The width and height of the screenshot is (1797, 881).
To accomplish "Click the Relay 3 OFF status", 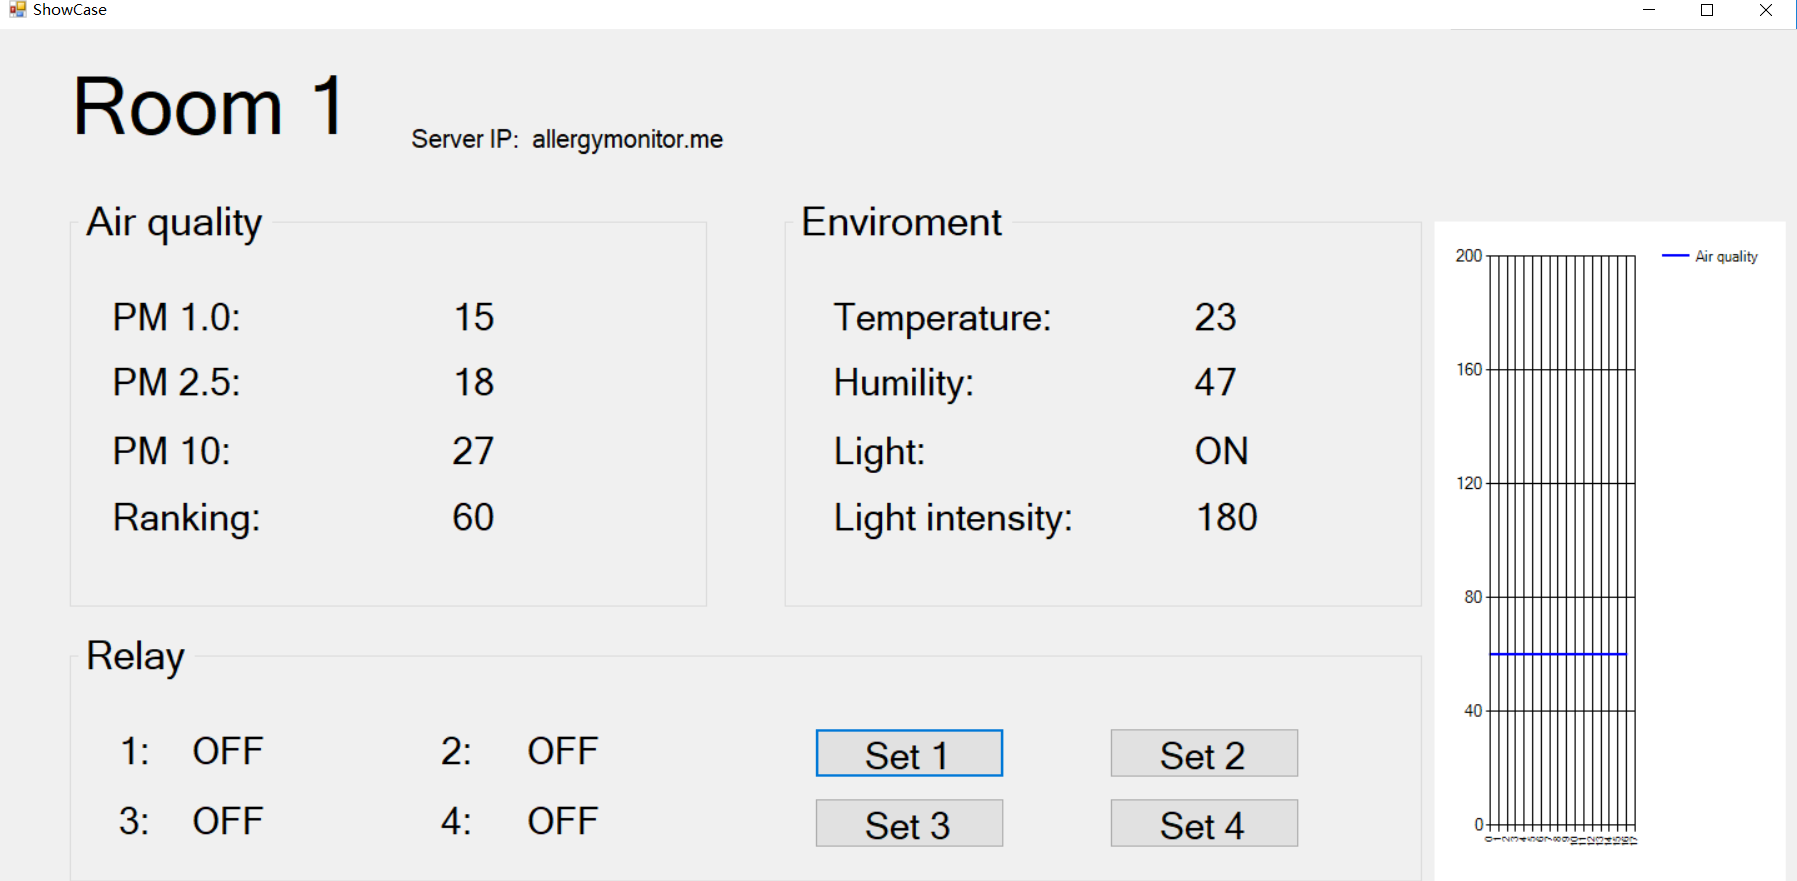I will pos(228,821).
